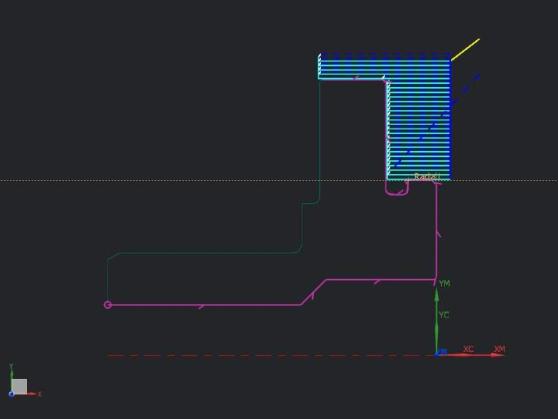The height and width of the screenshot is (419, 558).
Task: Select the magenta diagonal ramp segment
Action: (314, 292)
